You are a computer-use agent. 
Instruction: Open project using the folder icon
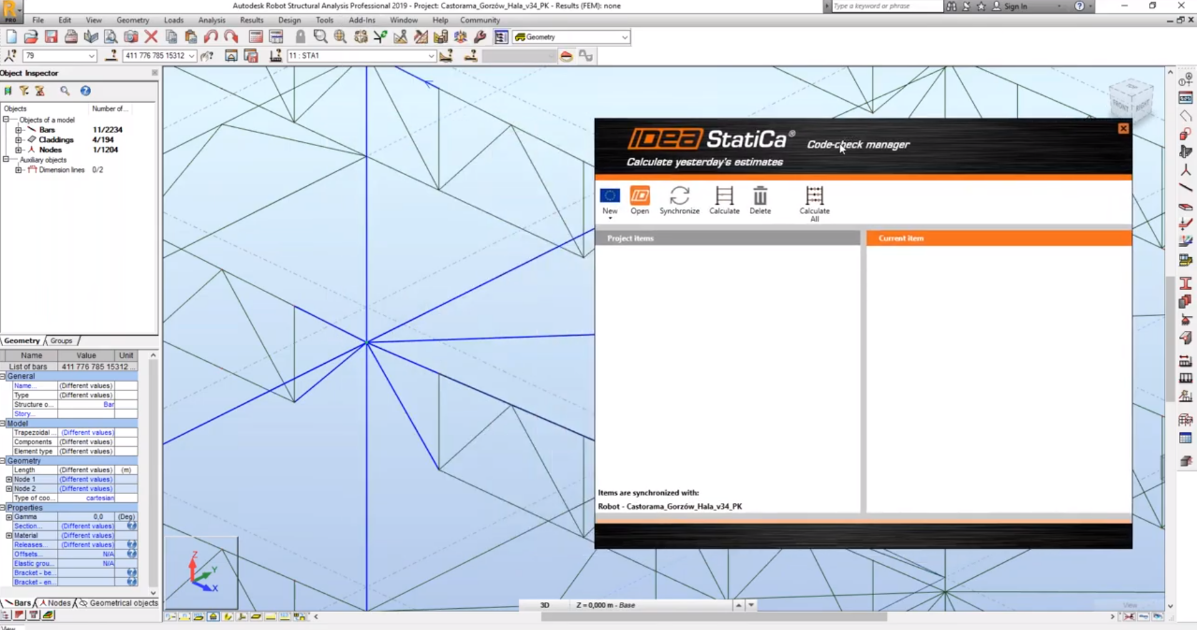pos(31,37)
